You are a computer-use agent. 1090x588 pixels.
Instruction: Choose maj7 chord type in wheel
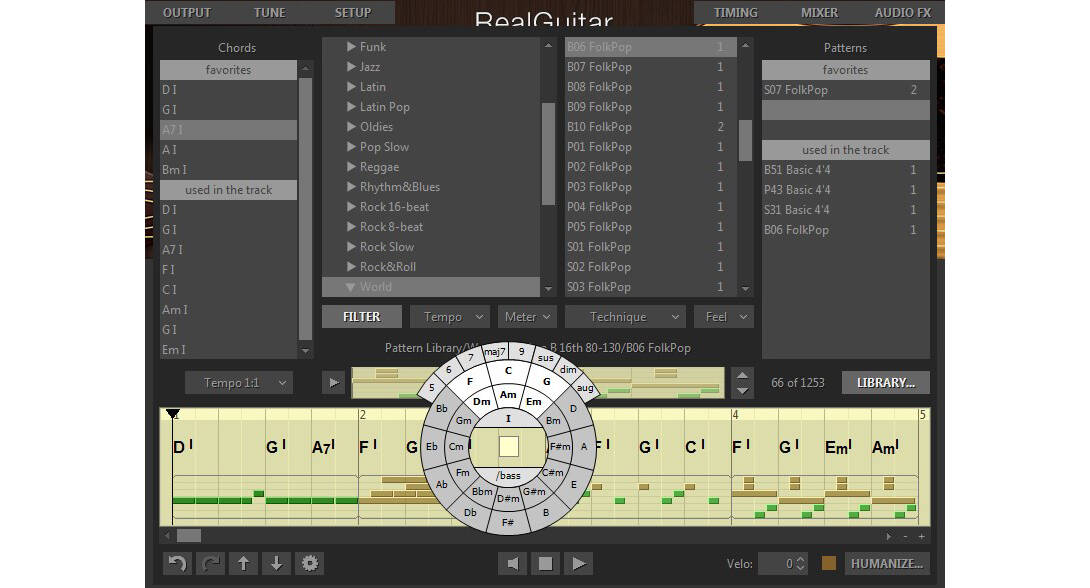[494, 352]
